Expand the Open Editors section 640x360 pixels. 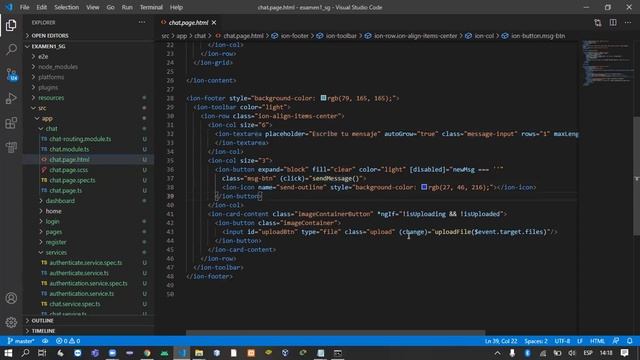(x=88, y=36)
